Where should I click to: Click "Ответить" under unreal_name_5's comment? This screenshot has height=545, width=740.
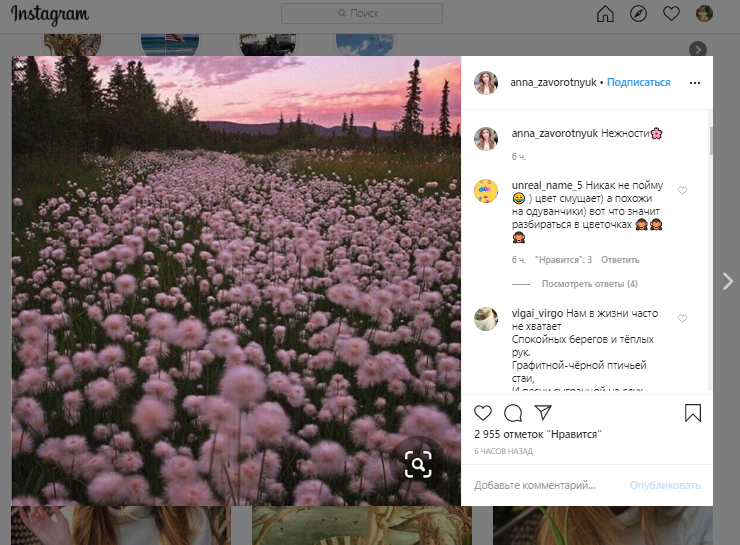point(620,260)
